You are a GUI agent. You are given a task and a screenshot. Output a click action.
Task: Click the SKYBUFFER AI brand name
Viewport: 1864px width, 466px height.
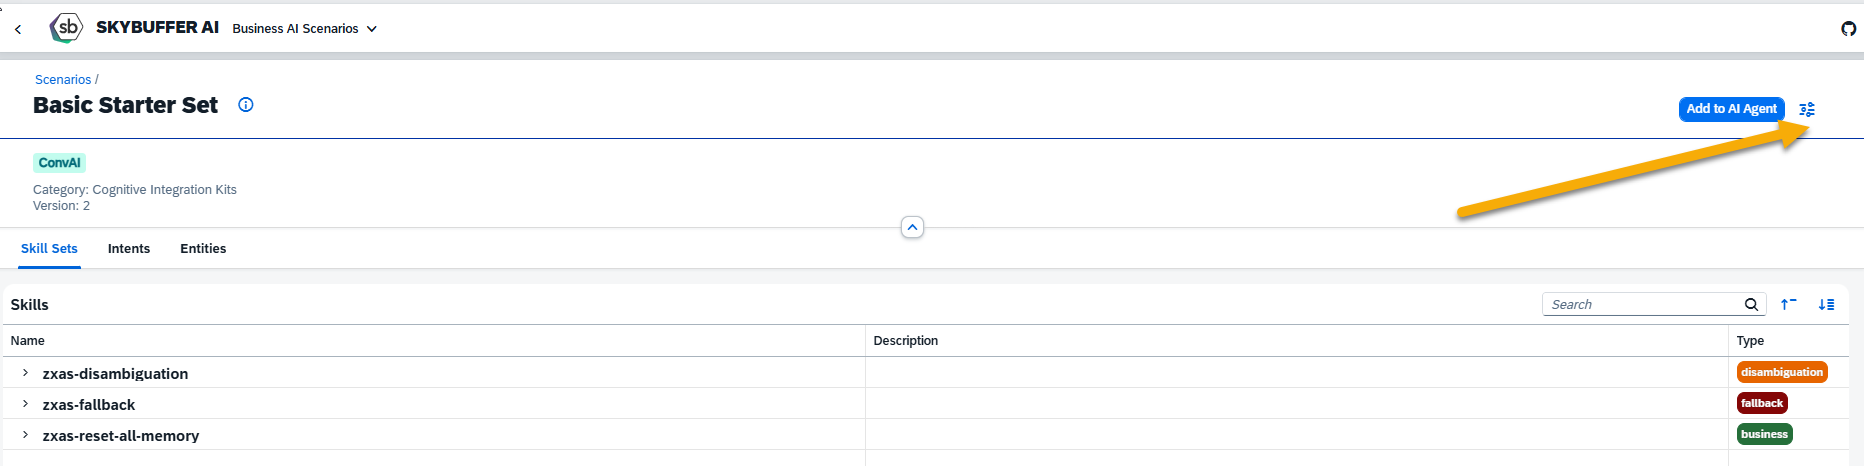coord(157,28)
